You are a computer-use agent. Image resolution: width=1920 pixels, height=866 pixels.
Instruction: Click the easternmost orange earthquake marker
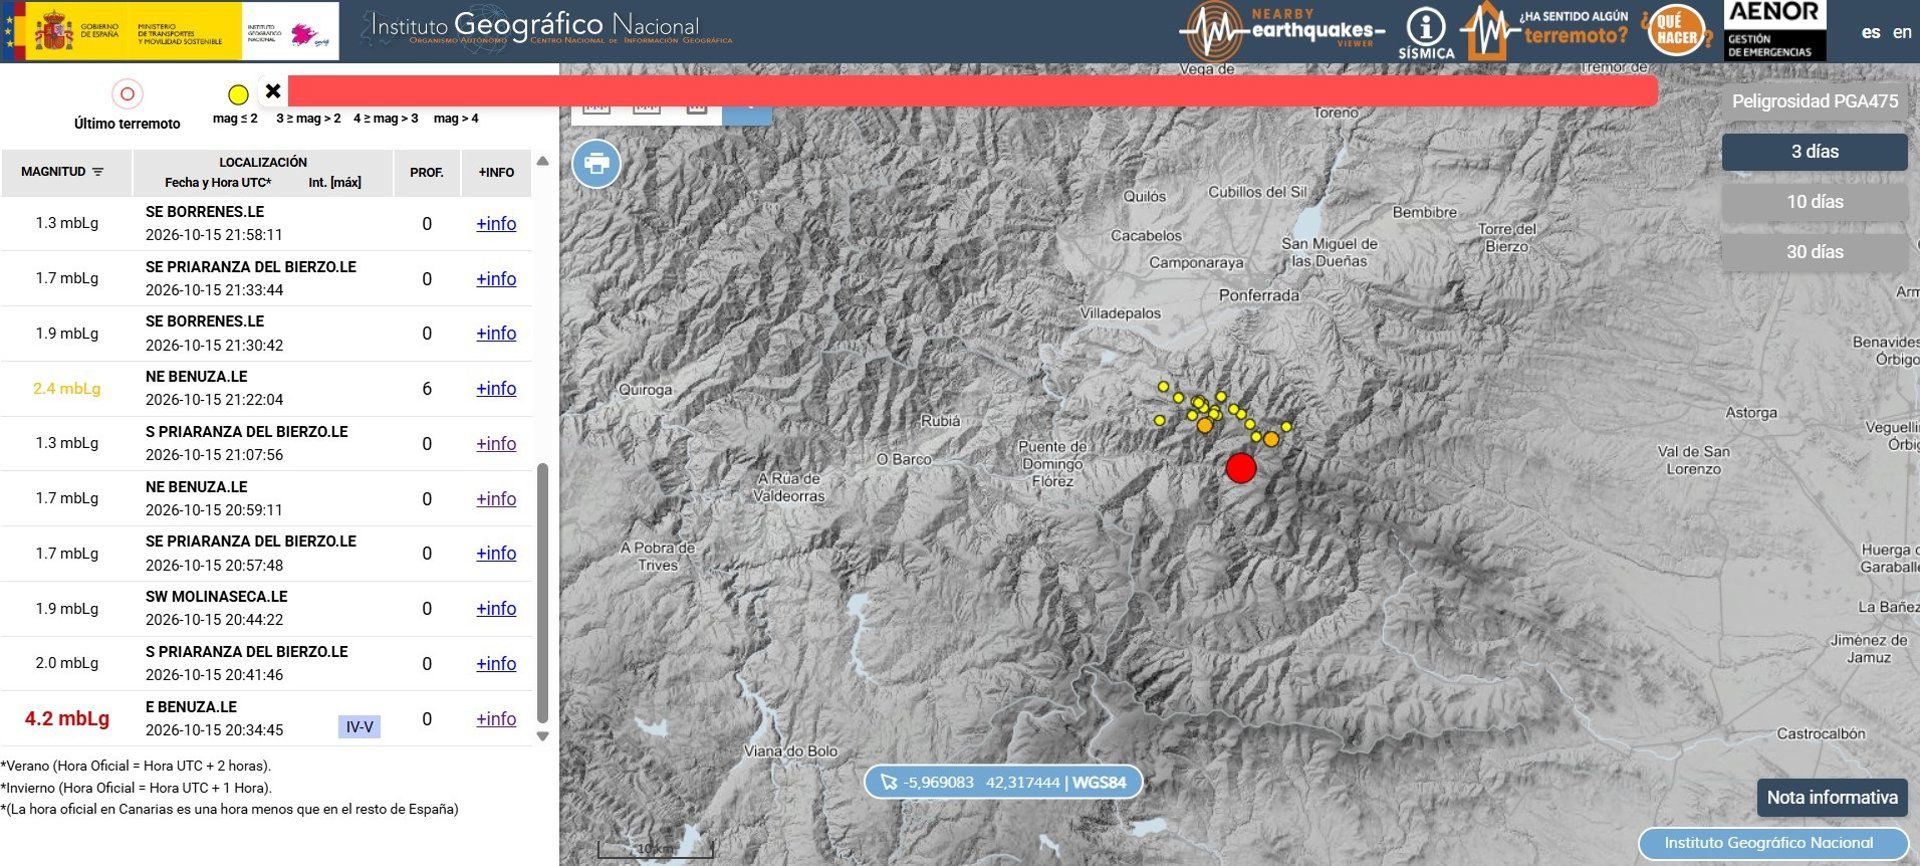[x=1271, y=439]
